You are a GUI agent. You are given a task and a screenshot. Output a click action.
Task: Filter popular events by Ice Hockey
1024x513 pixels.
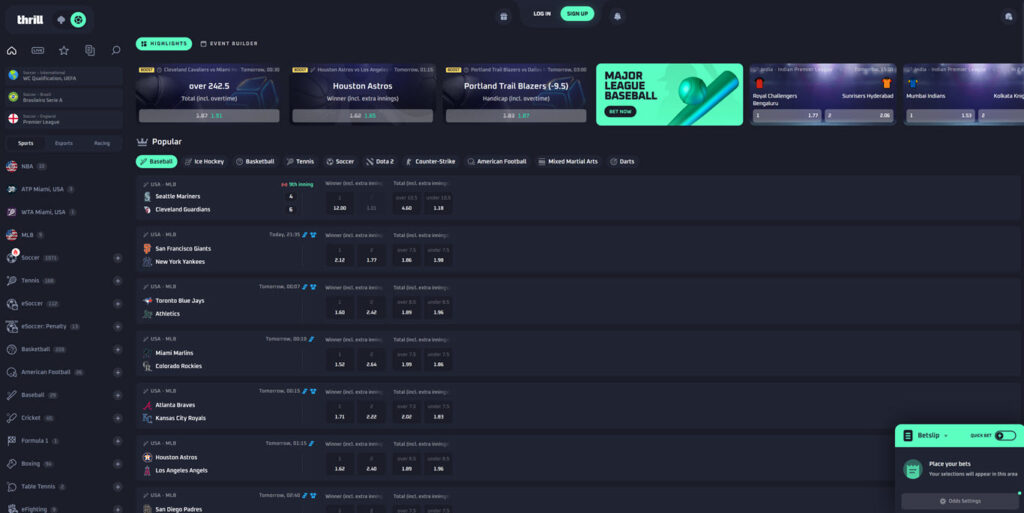(x=204, y=161)
